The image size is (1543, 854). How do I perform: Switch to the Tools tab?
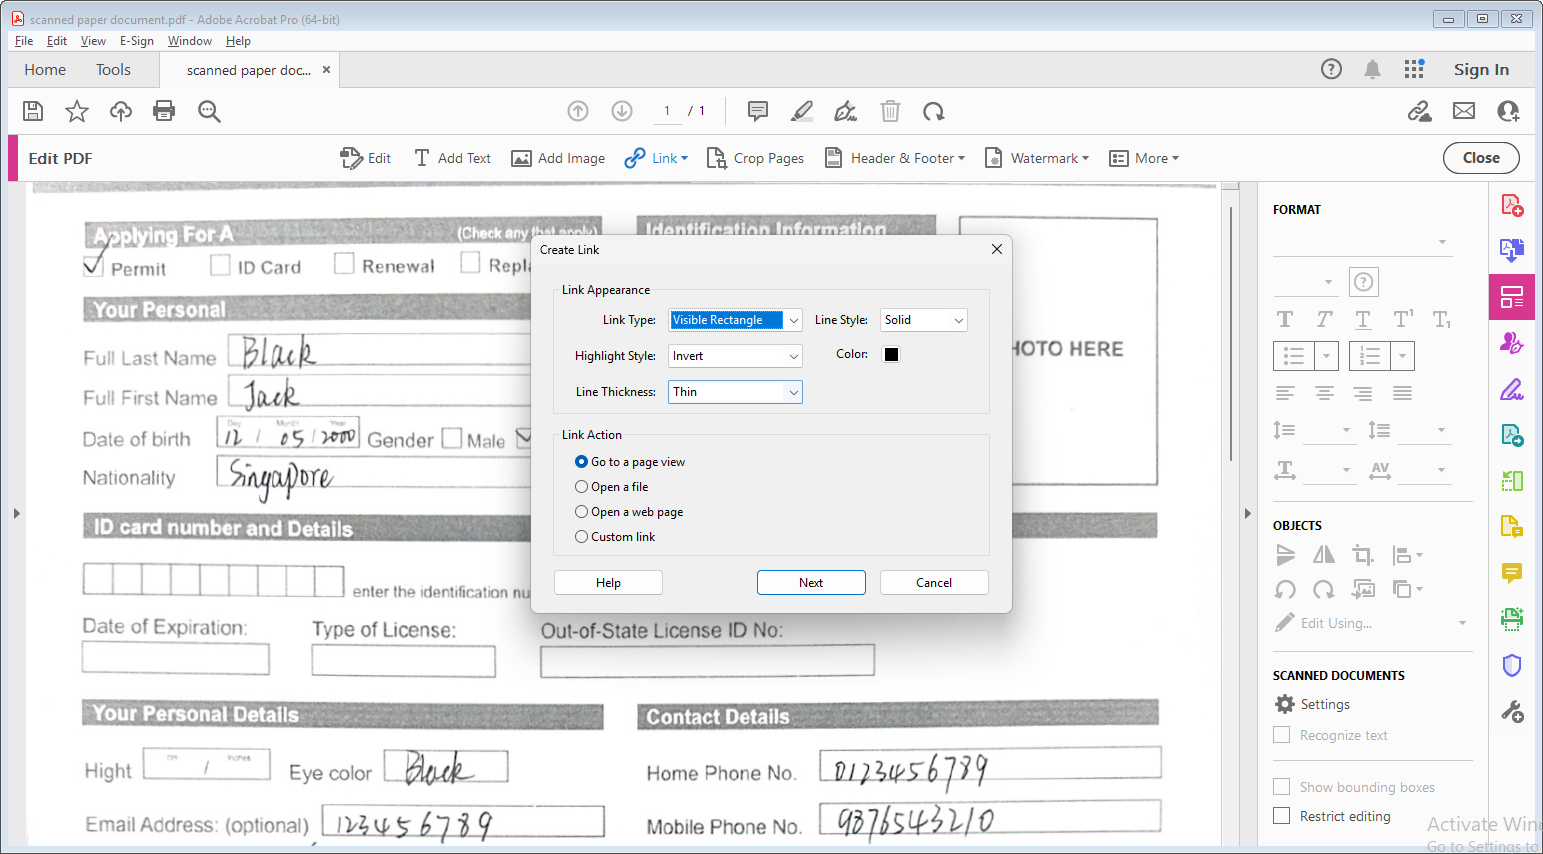point(113,70)
